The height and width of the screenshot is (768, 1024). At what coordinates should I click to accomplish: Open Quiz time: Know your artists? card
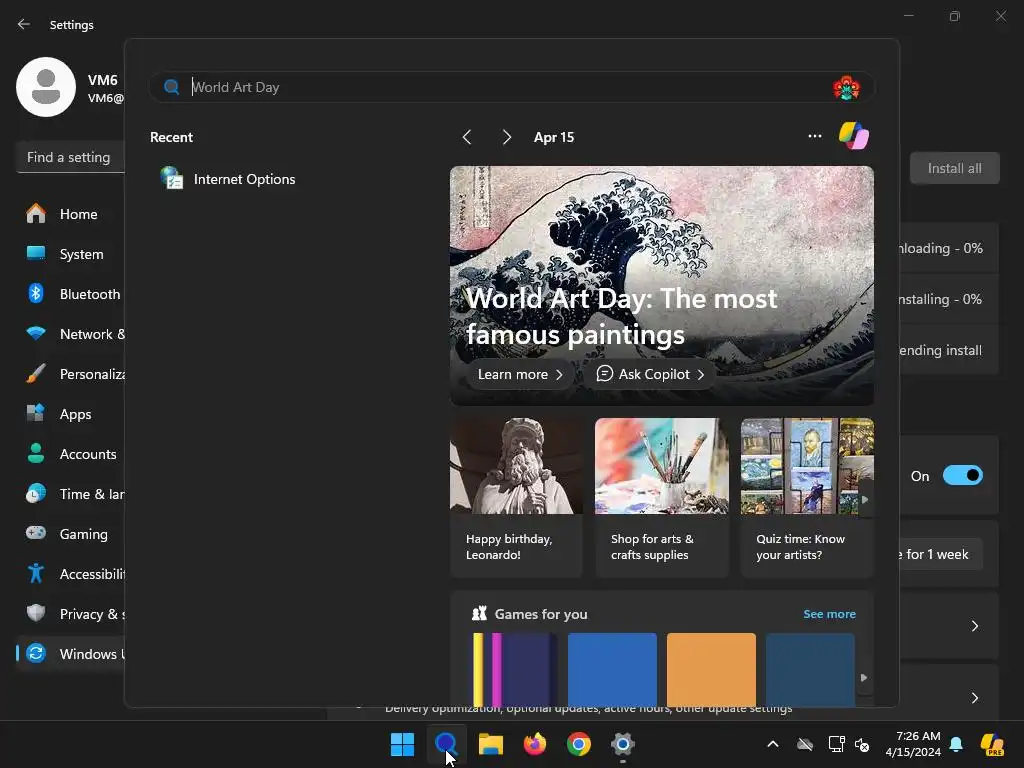[807, 498]
